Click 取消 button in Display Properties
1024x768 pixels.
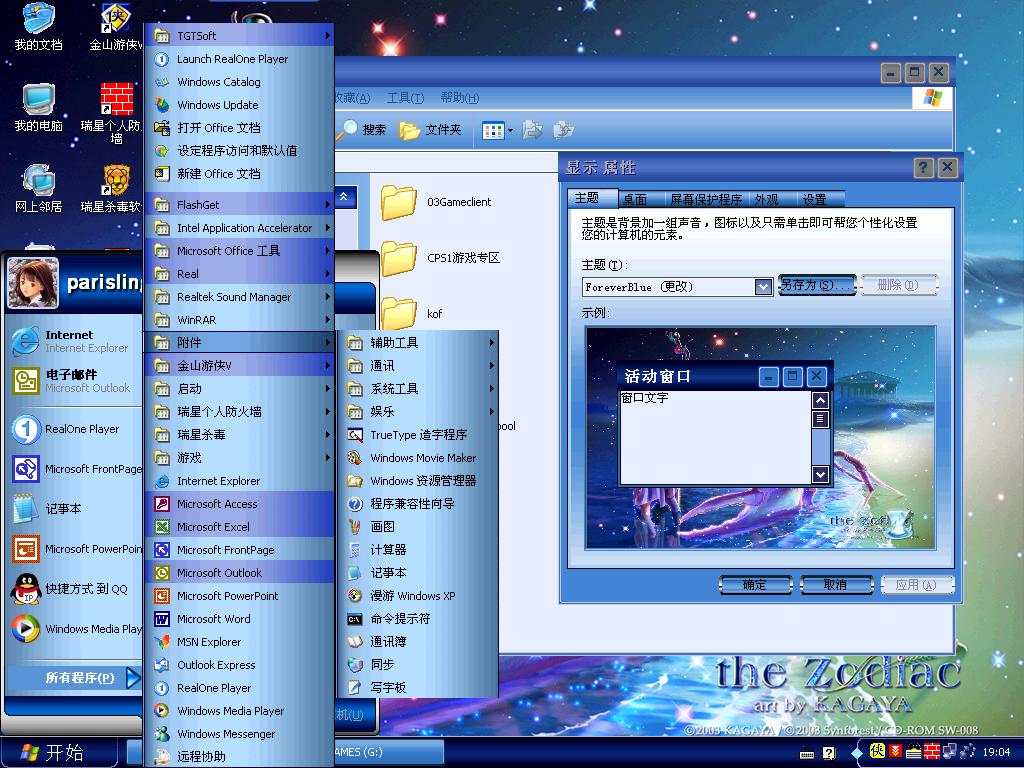coord(836,584)
